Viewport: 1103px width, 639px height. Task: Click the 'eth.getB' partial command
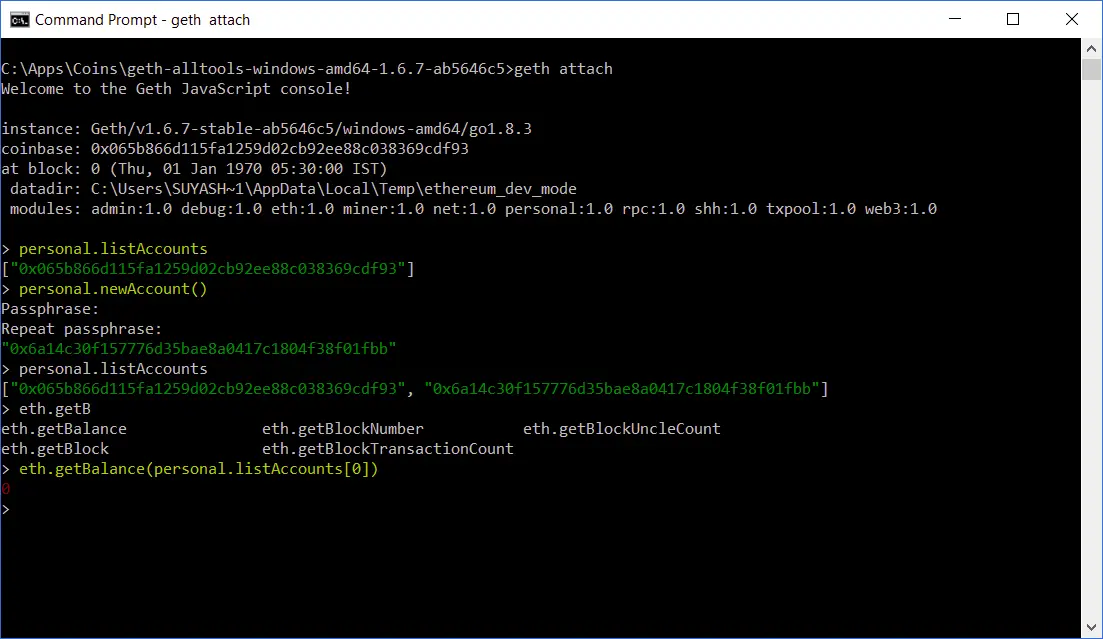click(x=55, y=409)
